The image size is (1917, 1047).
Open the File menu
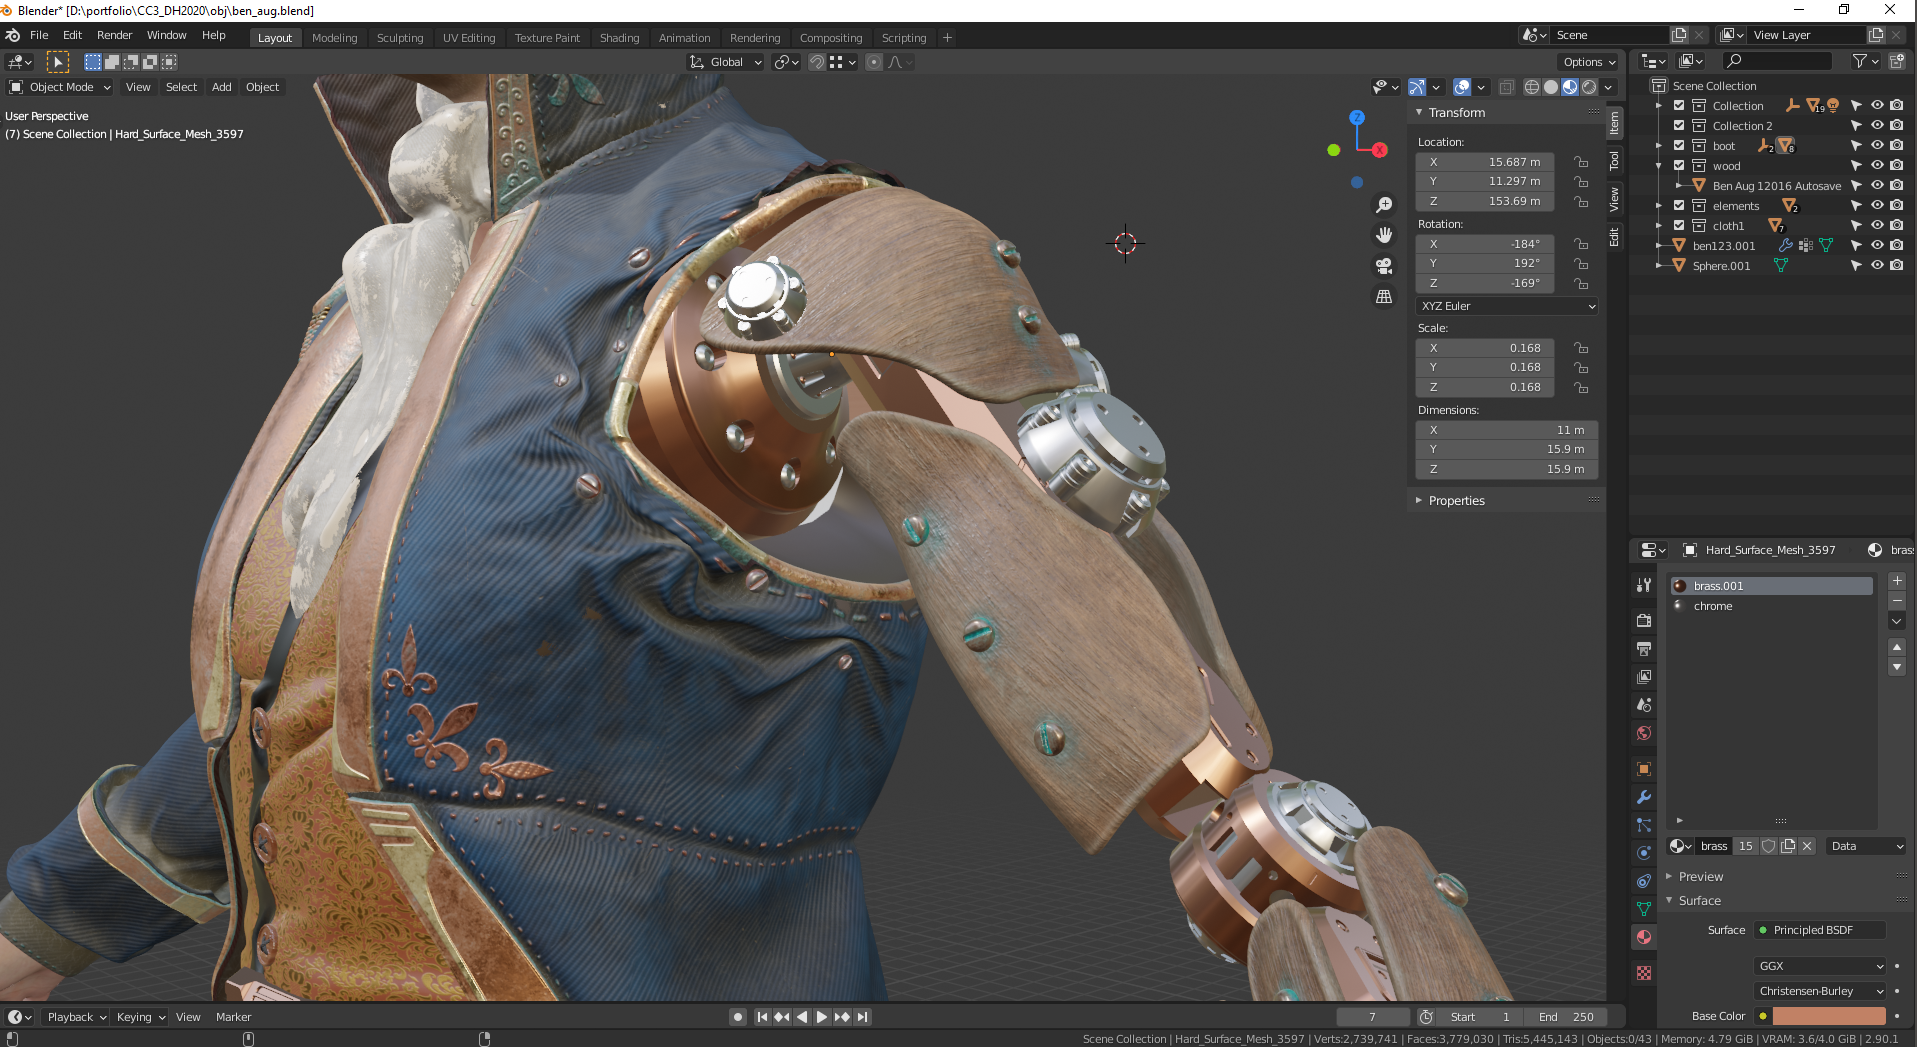click(x=39, y=35)
